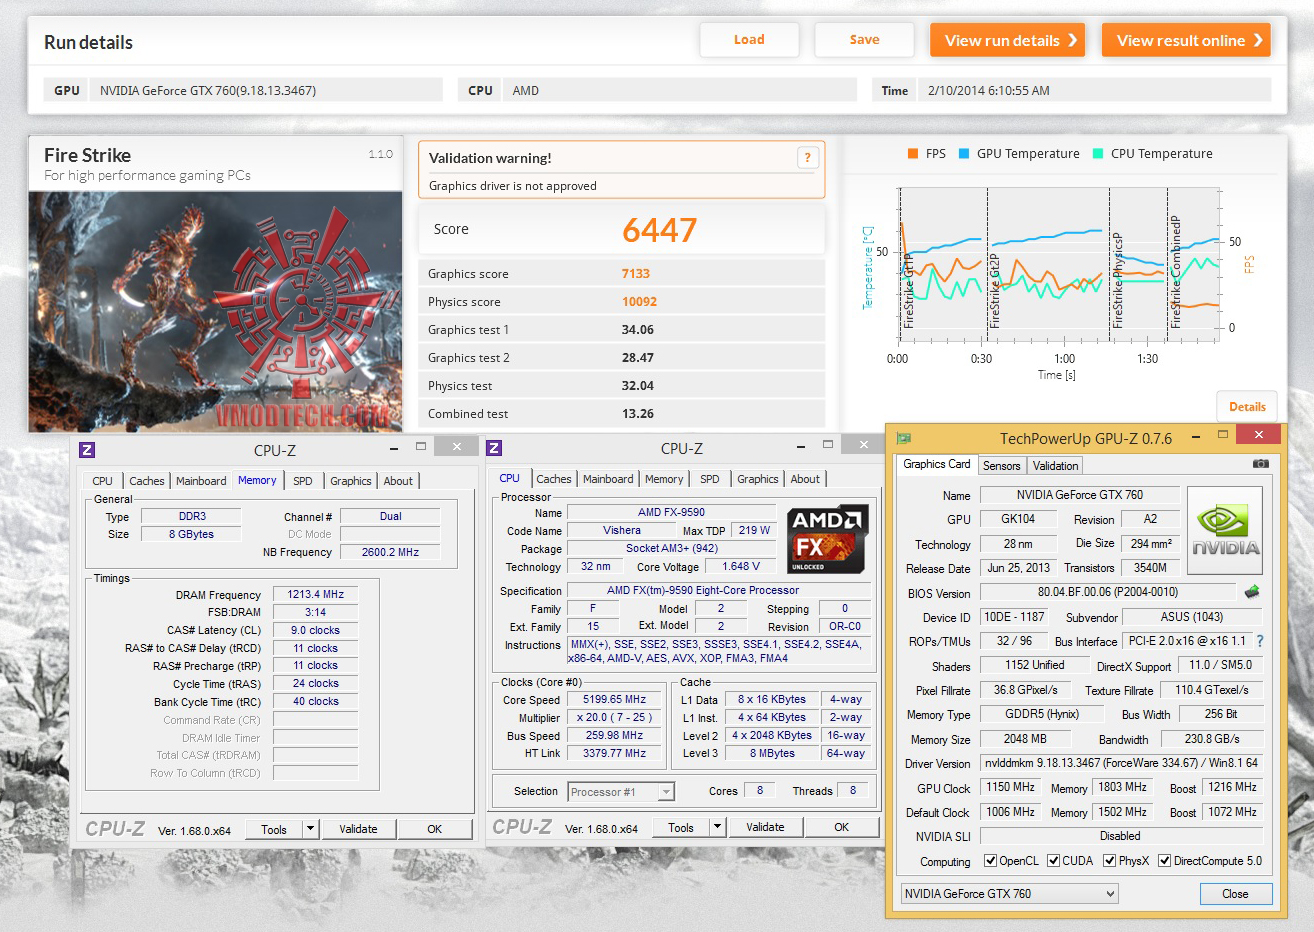Click View run details button
The height and width of the screenshot is (932, 1314).
1007,40
